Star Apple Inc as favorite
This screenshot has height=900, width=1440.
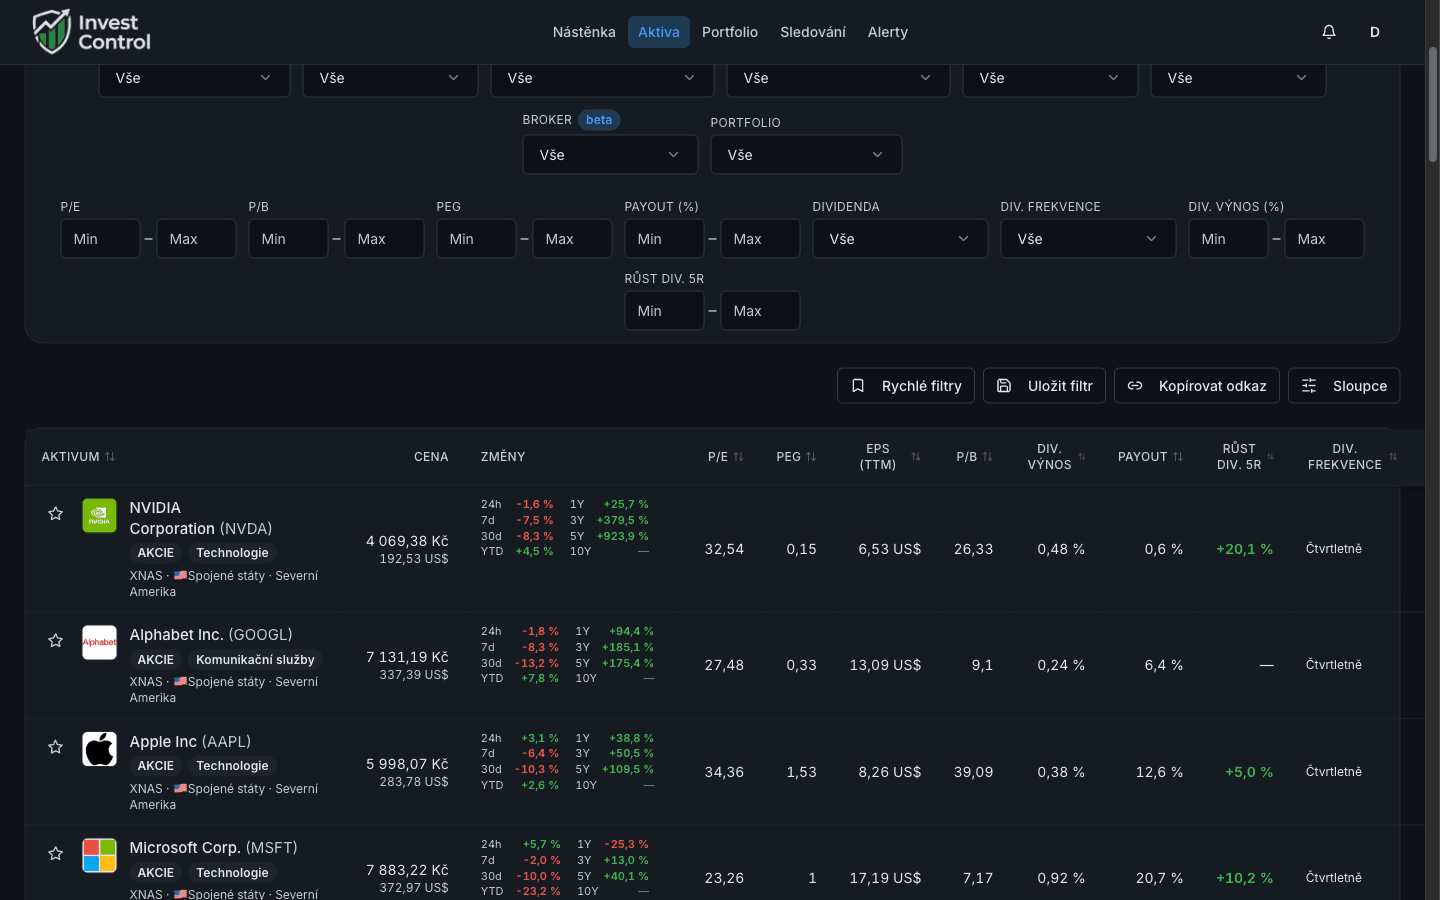pos(56,747)
